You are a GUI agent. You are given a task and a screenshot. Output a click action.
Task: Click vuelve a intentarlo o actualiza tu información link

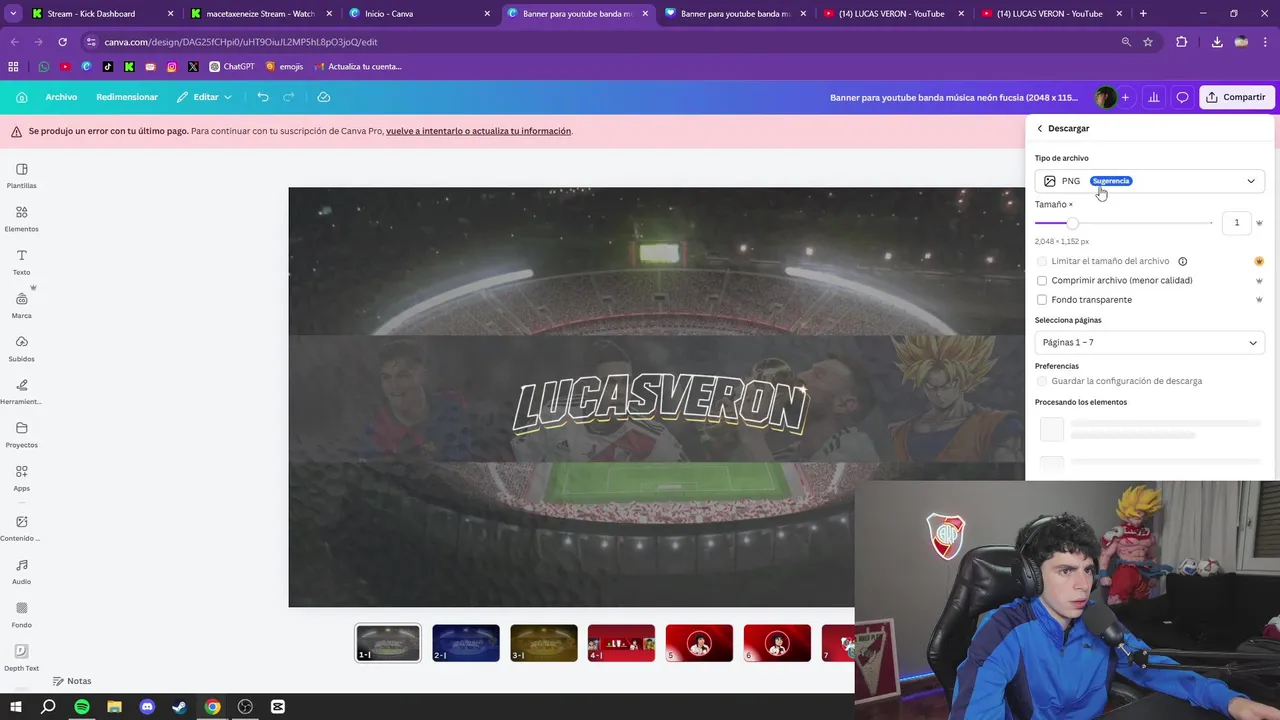[x=478, y=131]
